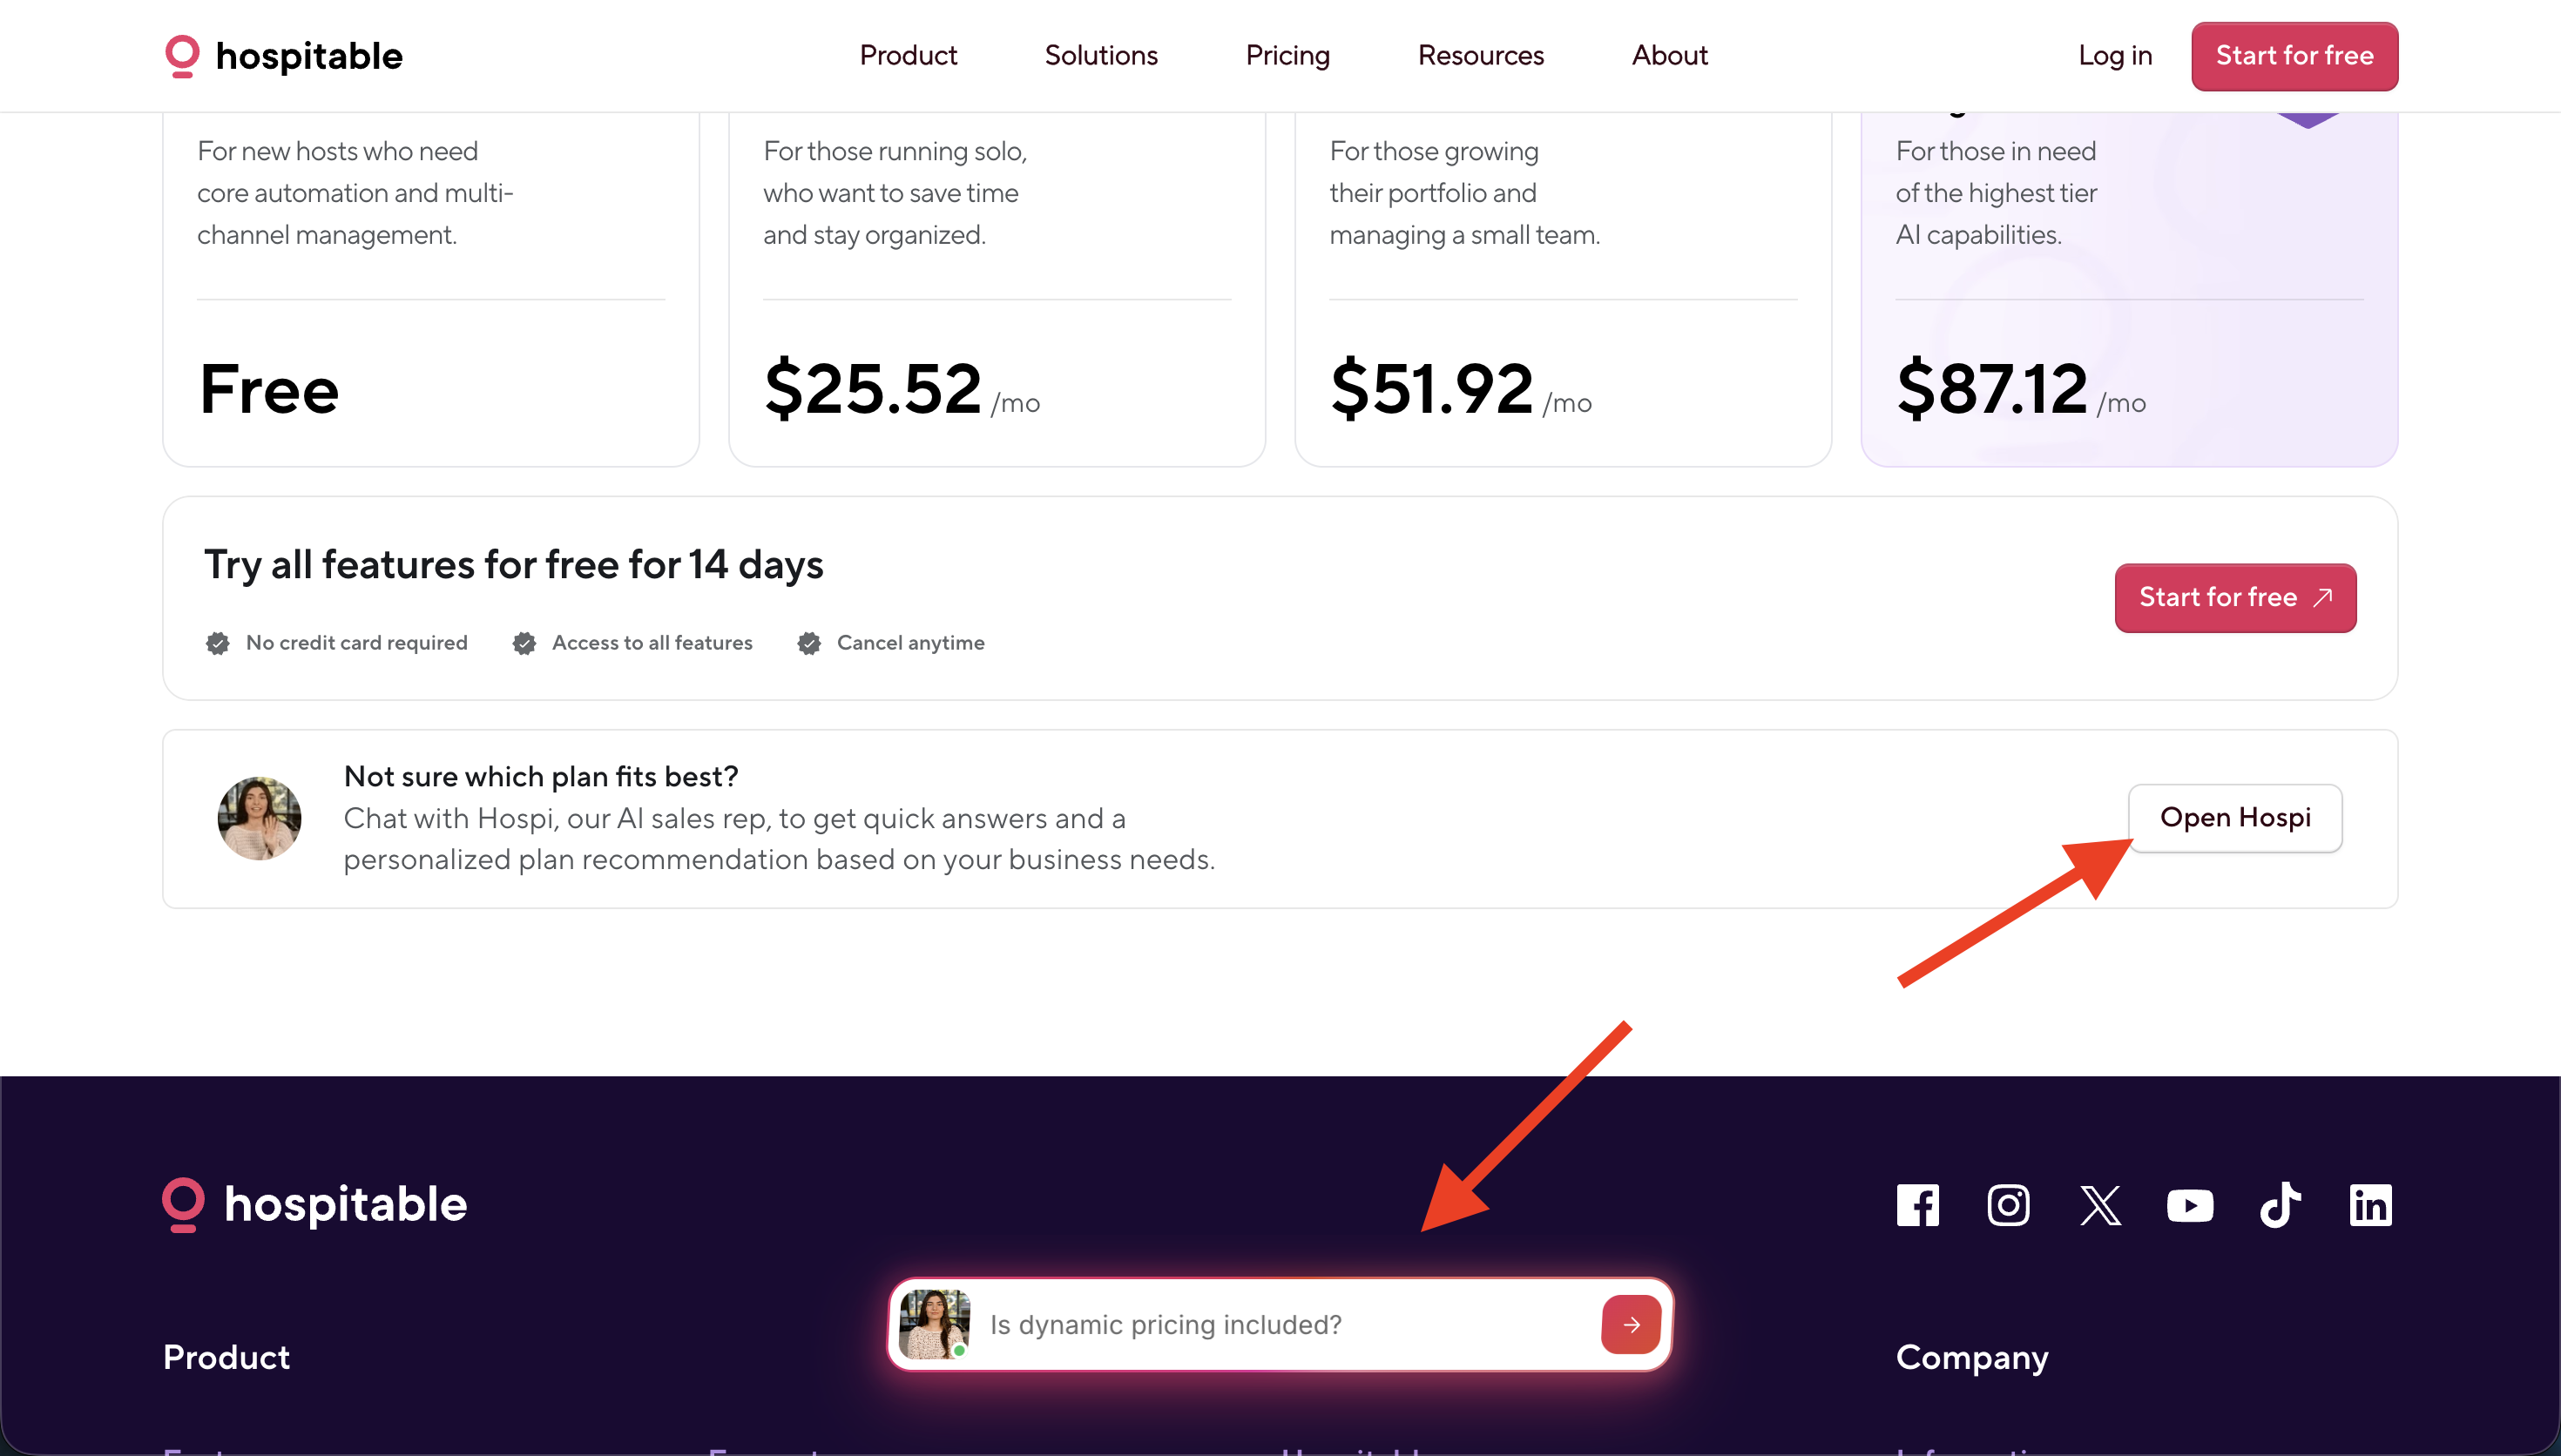The width and height of the screenshot is (2561, 1456).
Task: Open the LinkedIn social icon
Action: pyautogui.click(x=2370, y=1205)
